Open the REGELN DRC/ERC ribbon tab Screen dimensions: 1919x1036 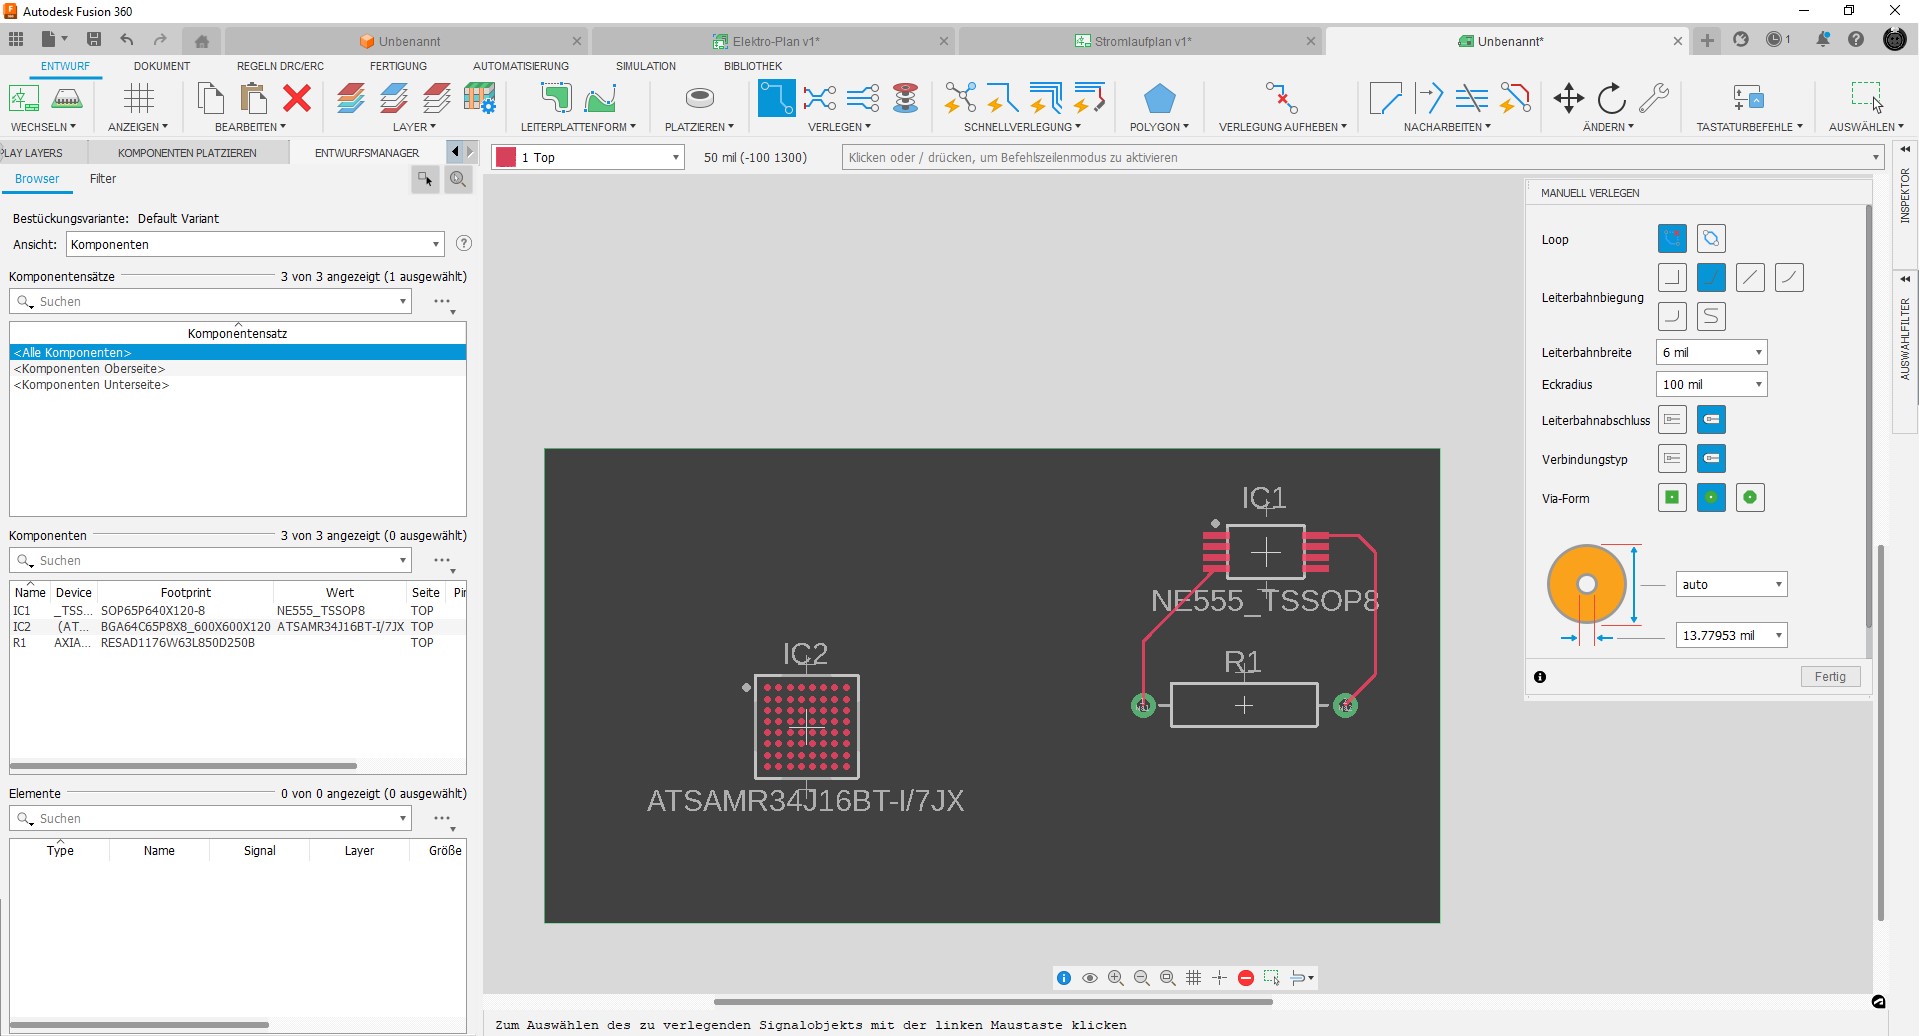pos(280,66)
